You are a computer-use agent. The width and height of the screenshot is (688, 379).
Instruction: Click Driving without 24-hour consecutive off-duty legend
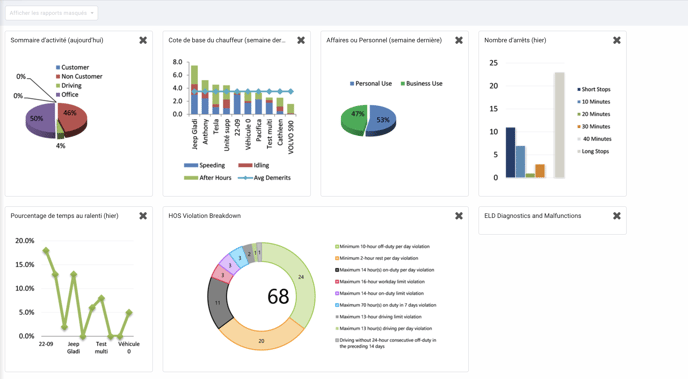(x=386, y=343)
